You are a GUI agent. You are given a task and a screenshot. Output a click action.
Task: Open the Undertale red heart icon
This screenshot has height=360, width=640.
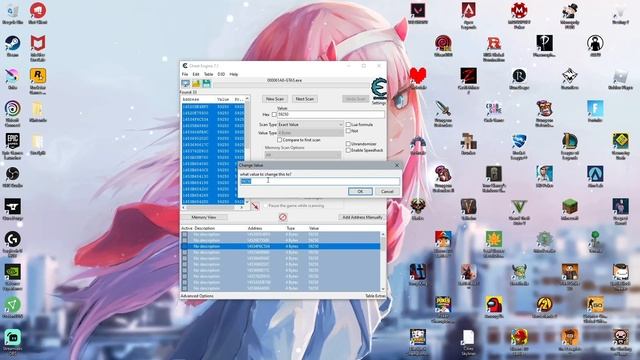(418, 76)
